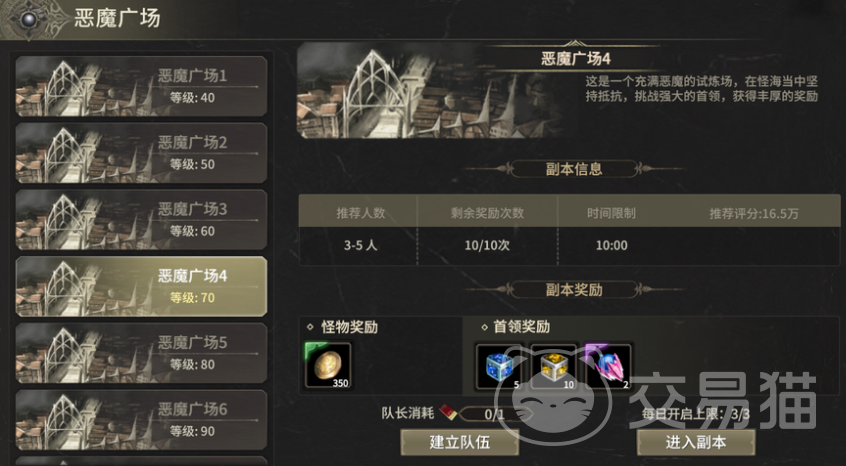Click the ornate orb emblem beside 恶魔广场 title
This screenshot has height=466, width=846.
(29, 19)
